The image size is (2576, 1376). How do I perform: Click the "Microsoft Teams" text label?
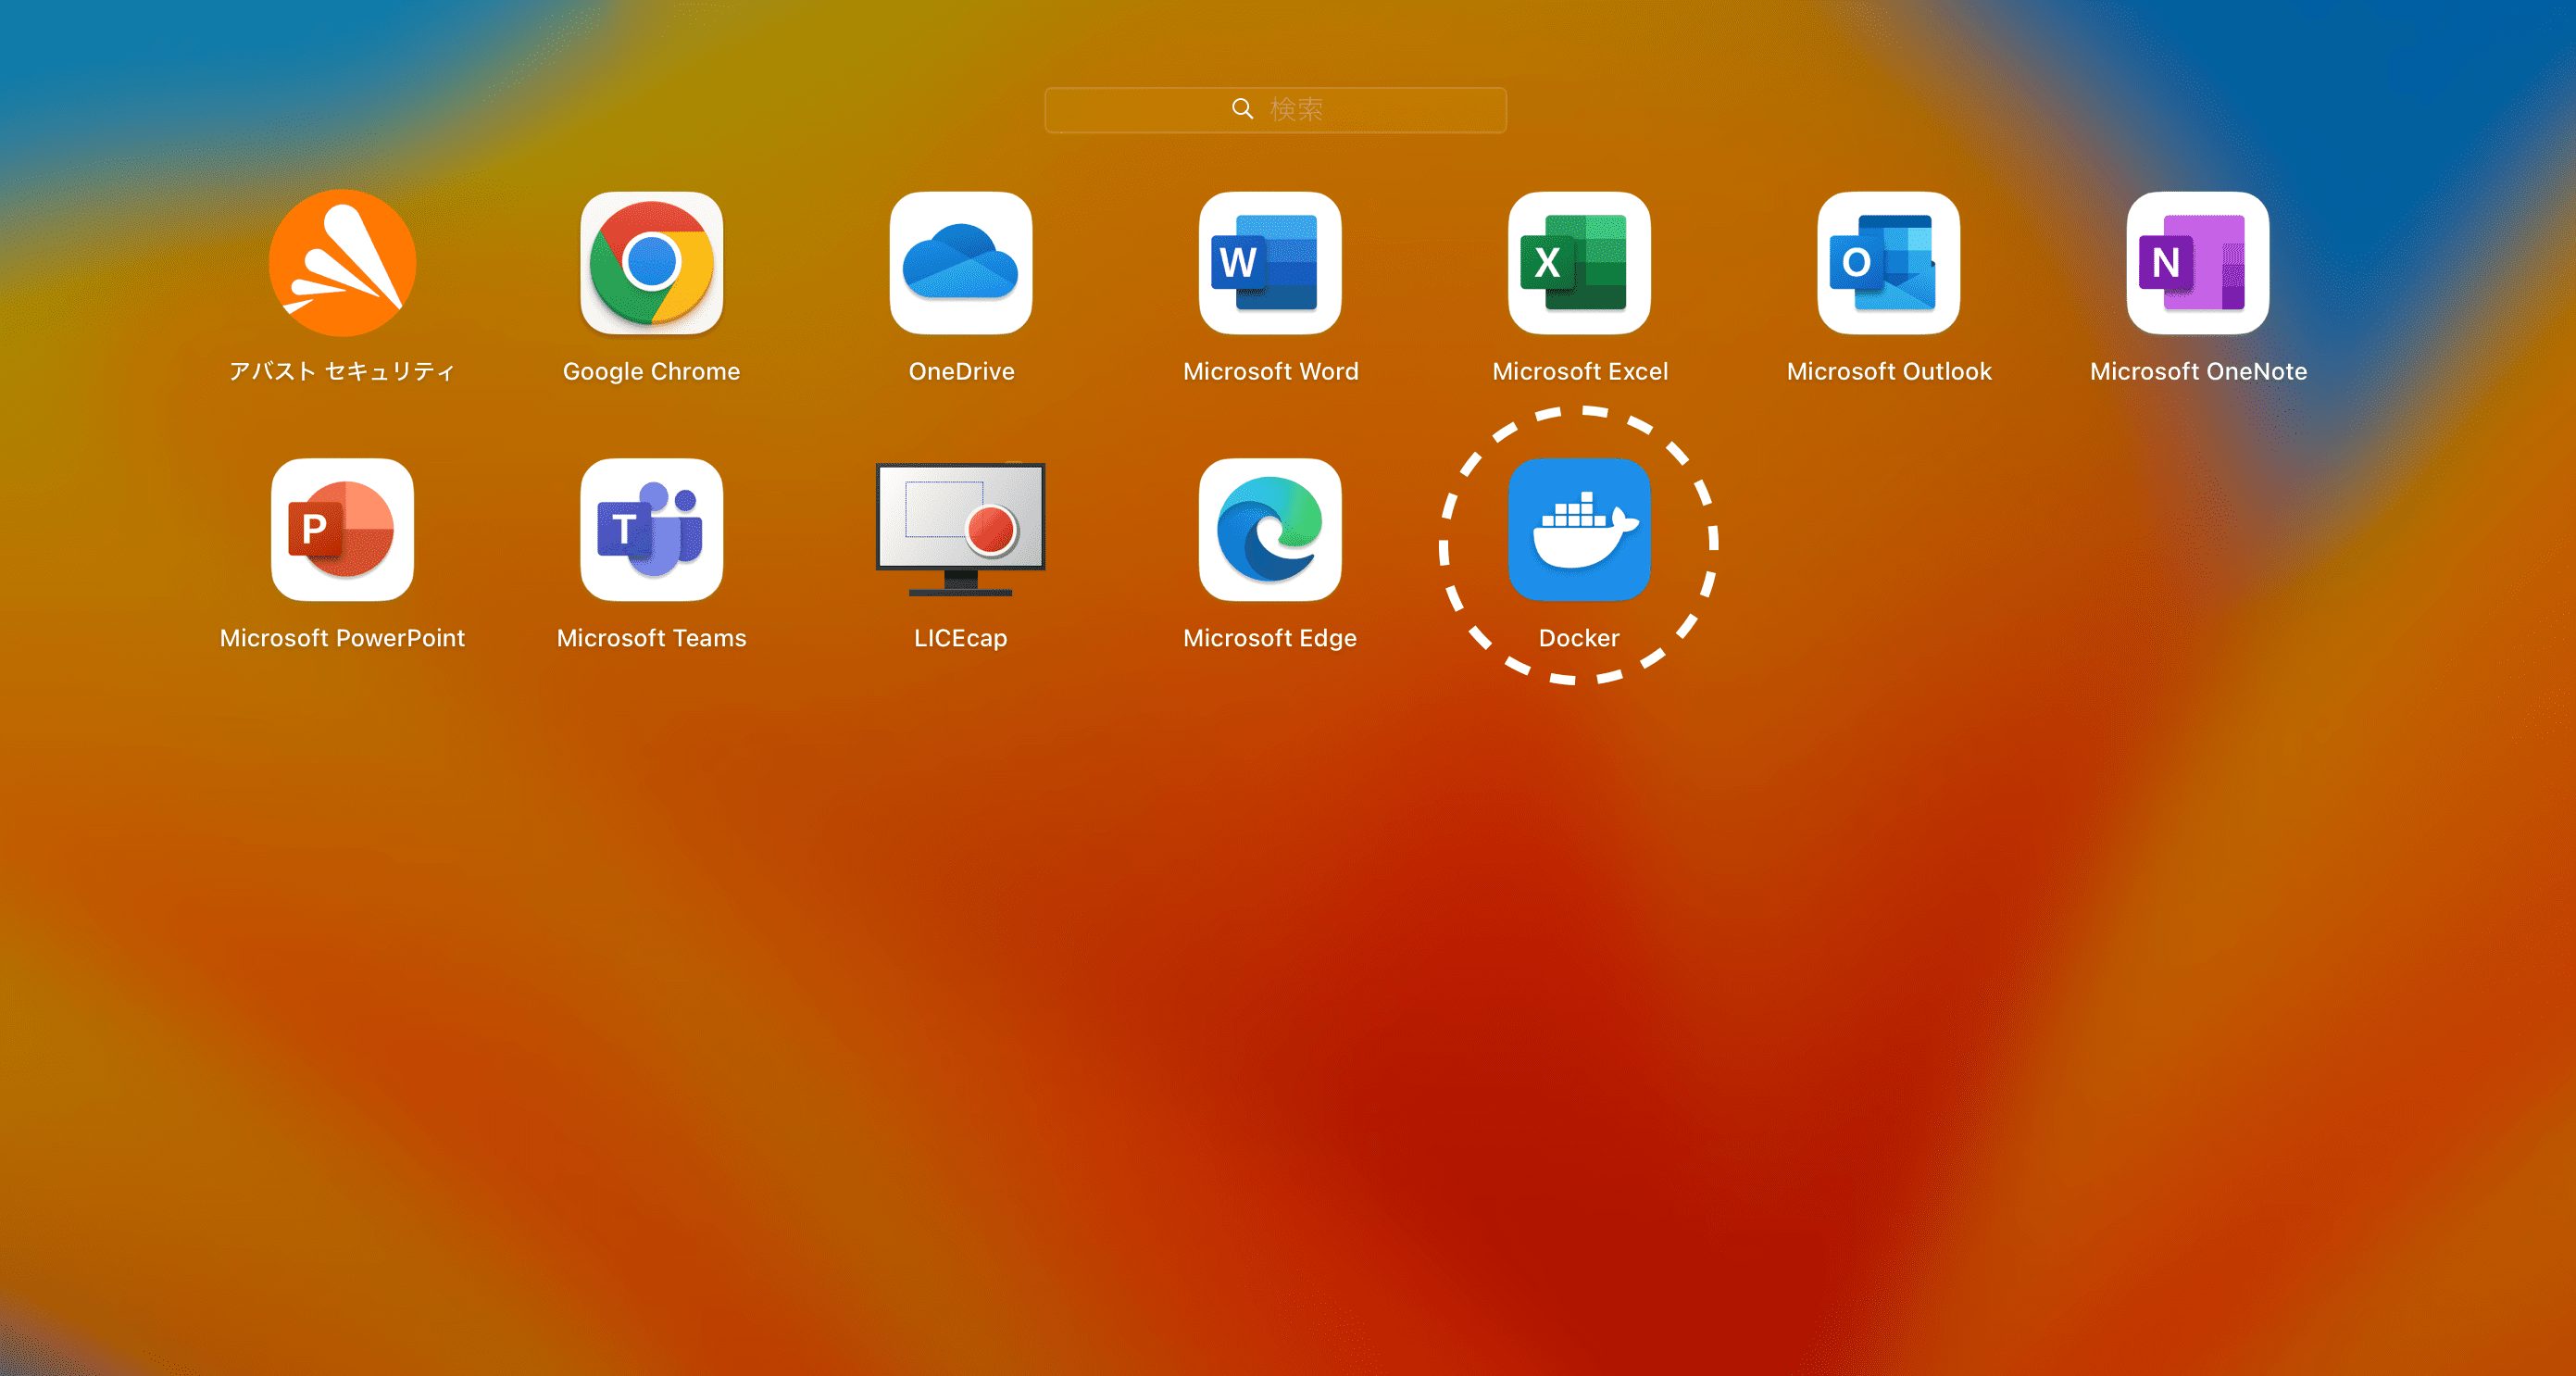click(x=652, y=638)
